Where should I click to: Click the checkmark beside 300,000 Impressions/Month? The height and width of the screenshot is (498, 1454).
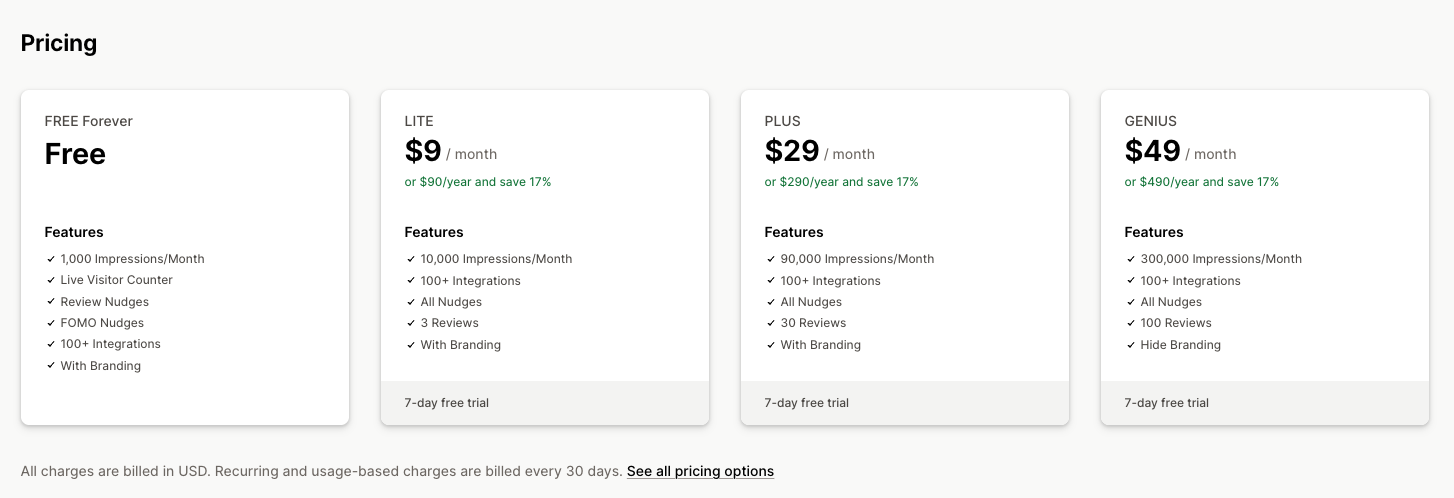(x=1130, y=259)
